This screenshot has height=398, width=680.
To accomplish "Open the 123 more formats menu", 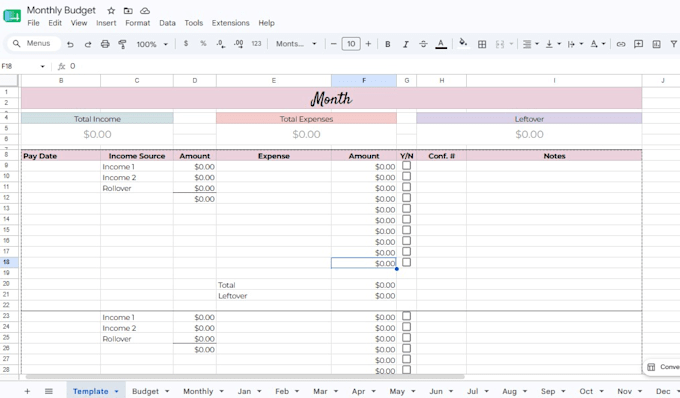I will coord(256,44).
